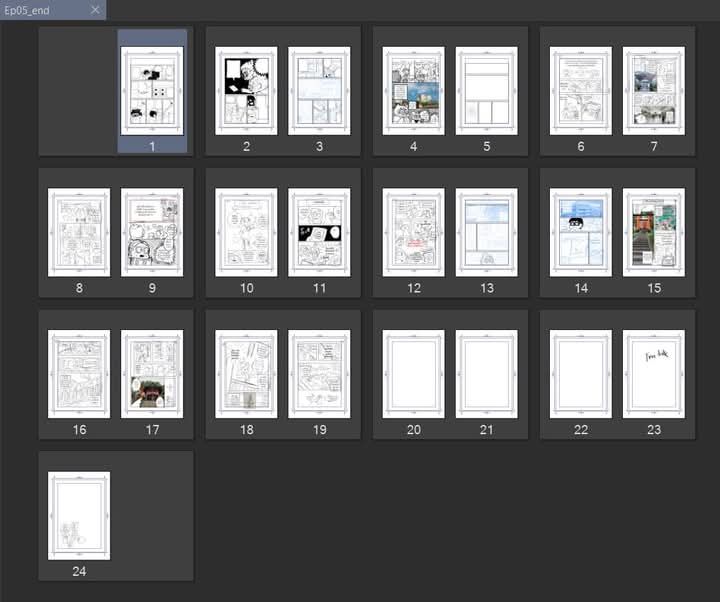Pick page 13 thumbnail

[486, 232]
